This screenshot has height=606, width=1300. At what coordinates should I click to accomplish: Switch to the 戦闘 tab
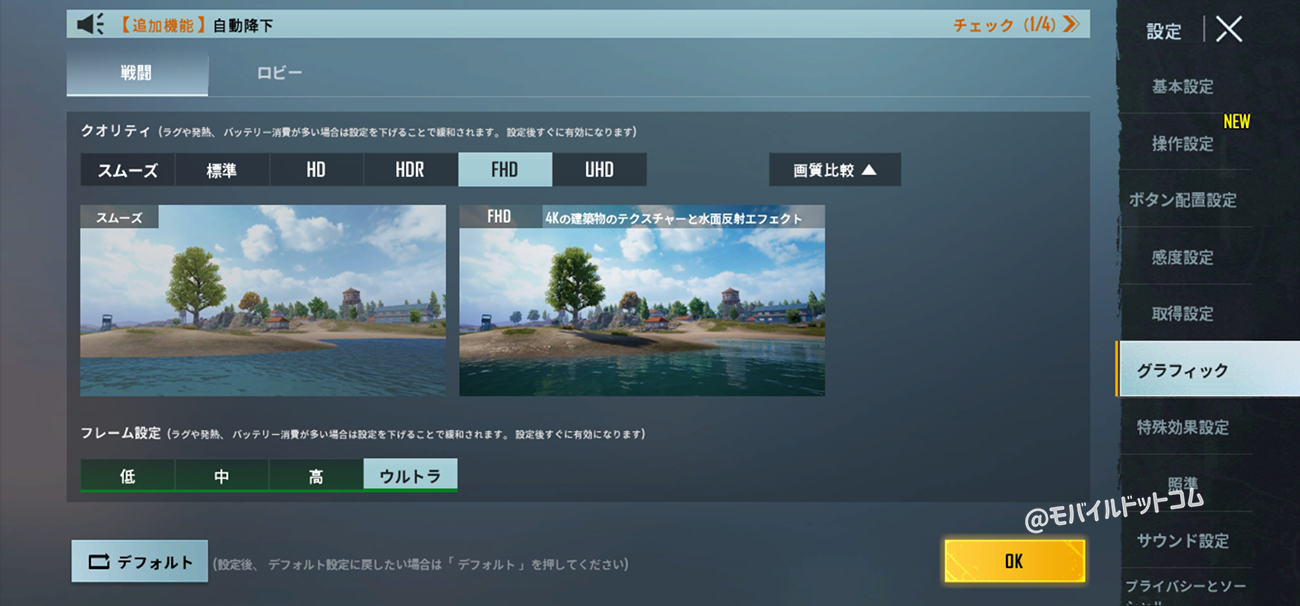(x=137, y=74)
